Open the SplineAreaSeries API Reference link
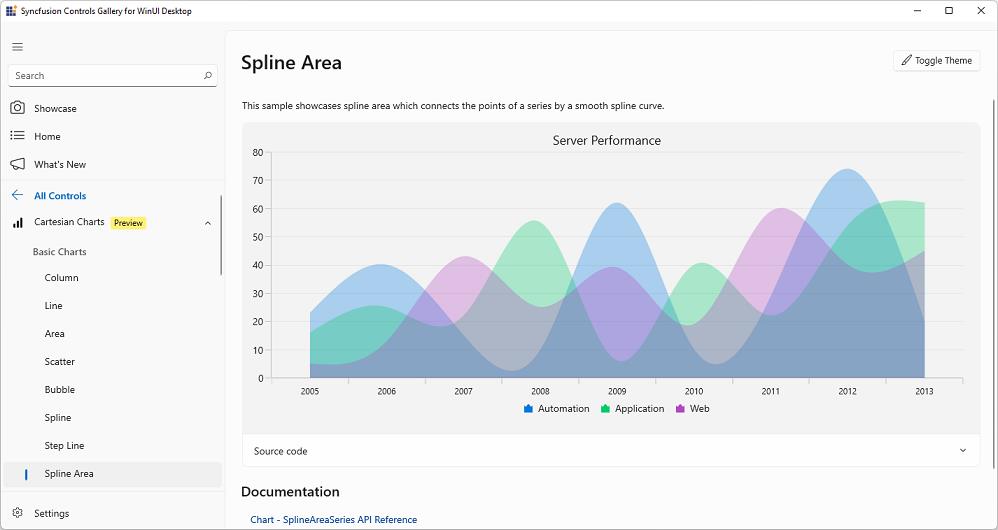998x530 pixels. pyautogui.click(x=333, y=519)
